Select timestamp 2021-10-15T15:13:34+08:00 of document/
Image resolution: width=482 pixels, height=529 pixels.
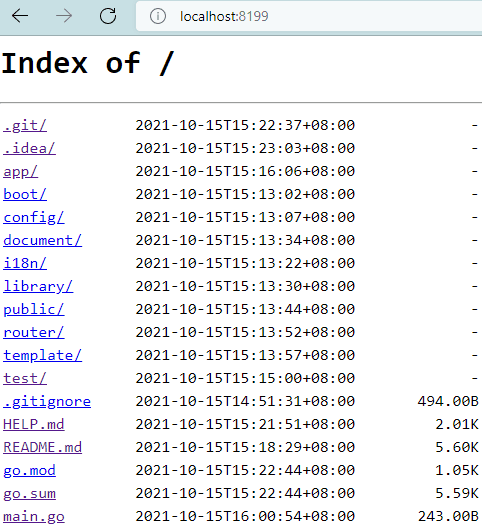(x=245, y=241)
